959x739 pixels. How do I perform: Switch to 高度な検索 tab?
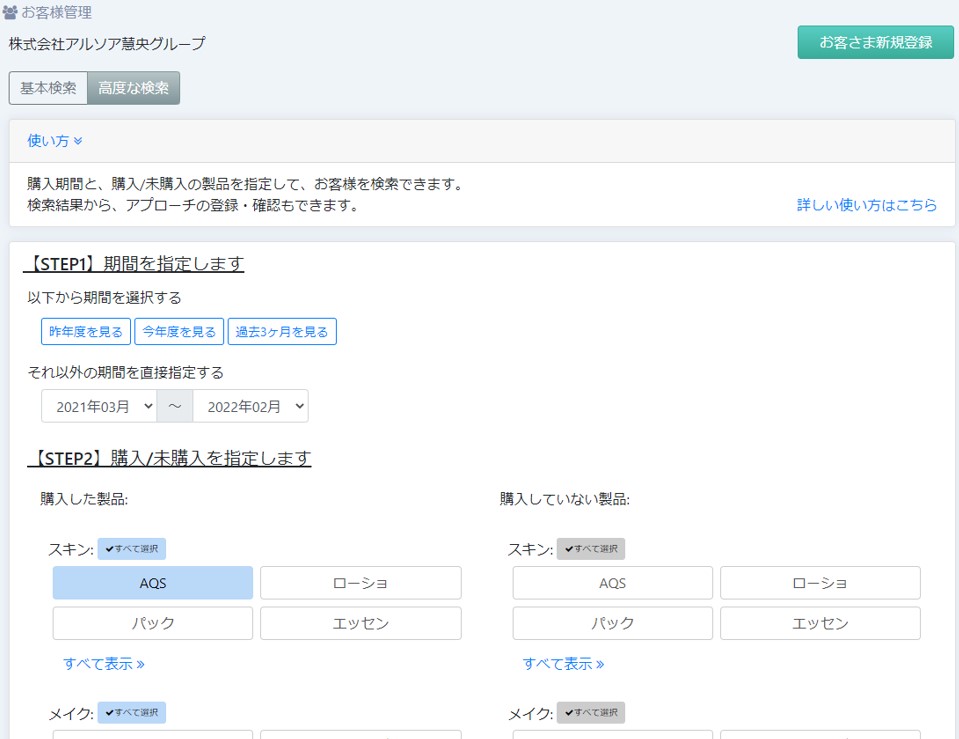point(133,88)
